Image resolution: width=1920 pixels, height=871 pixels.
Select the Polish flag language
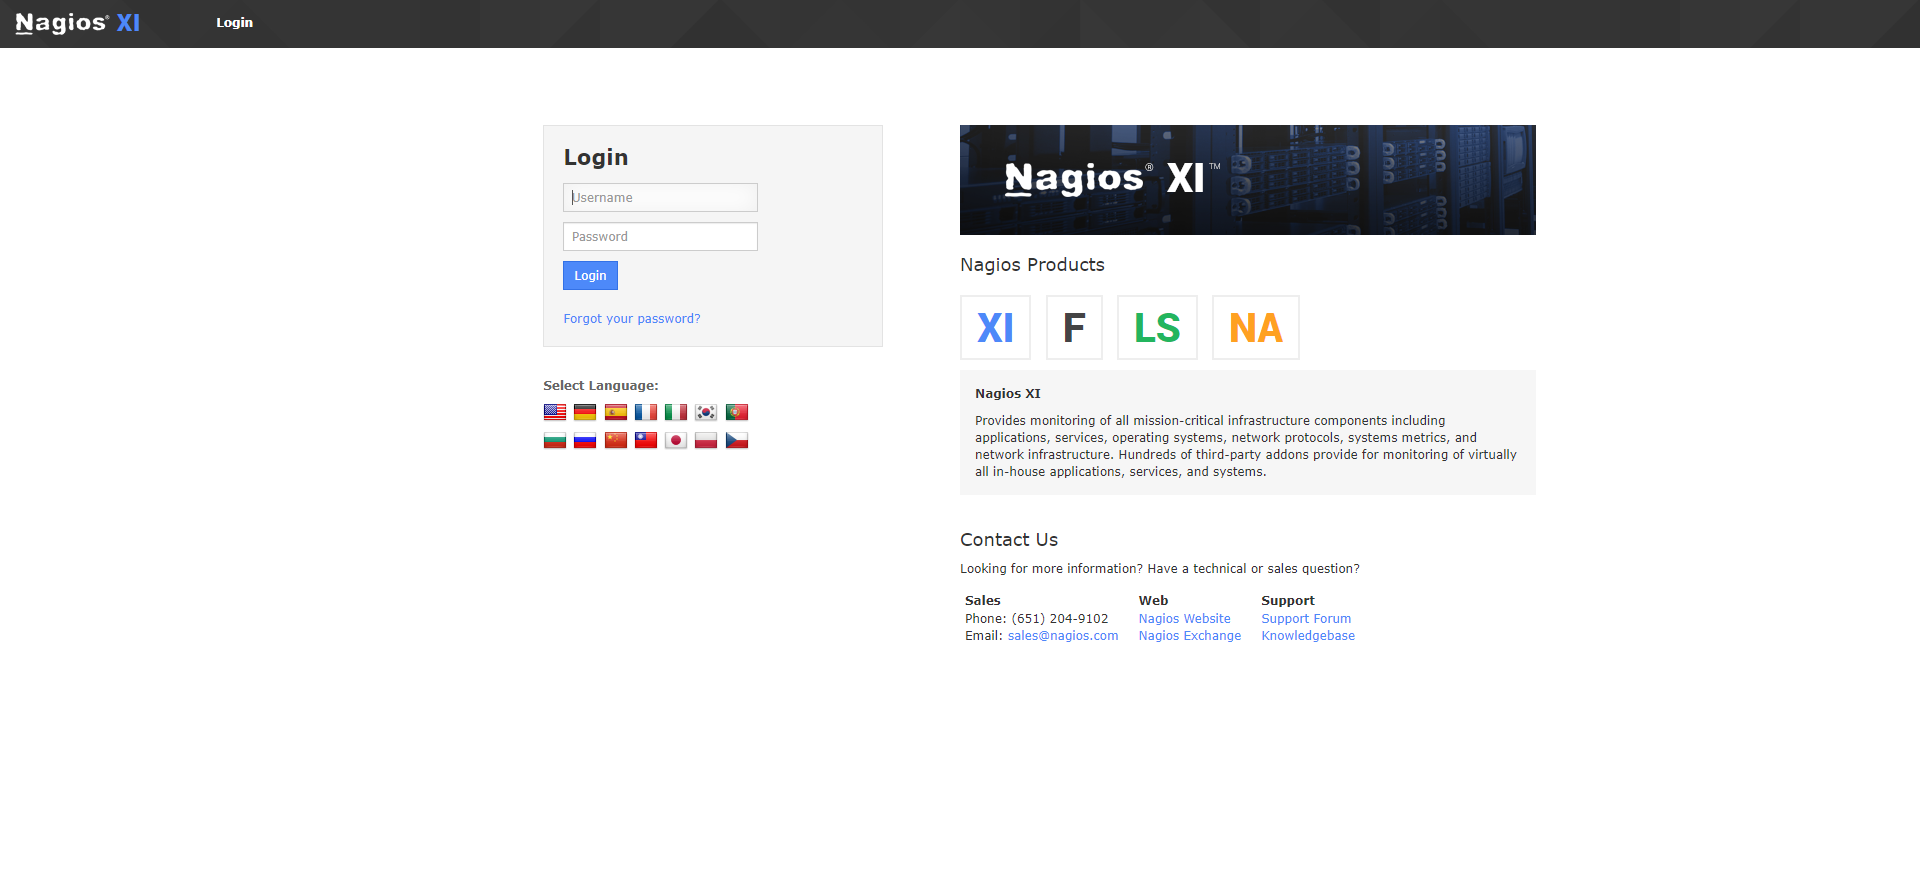(706, 440)
